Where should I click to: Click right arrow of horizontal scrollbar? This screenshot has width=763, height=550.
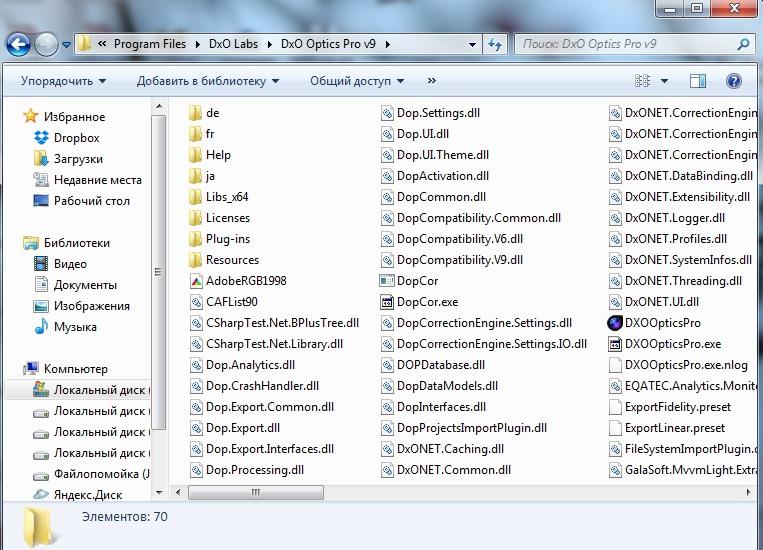coord(748,493)
